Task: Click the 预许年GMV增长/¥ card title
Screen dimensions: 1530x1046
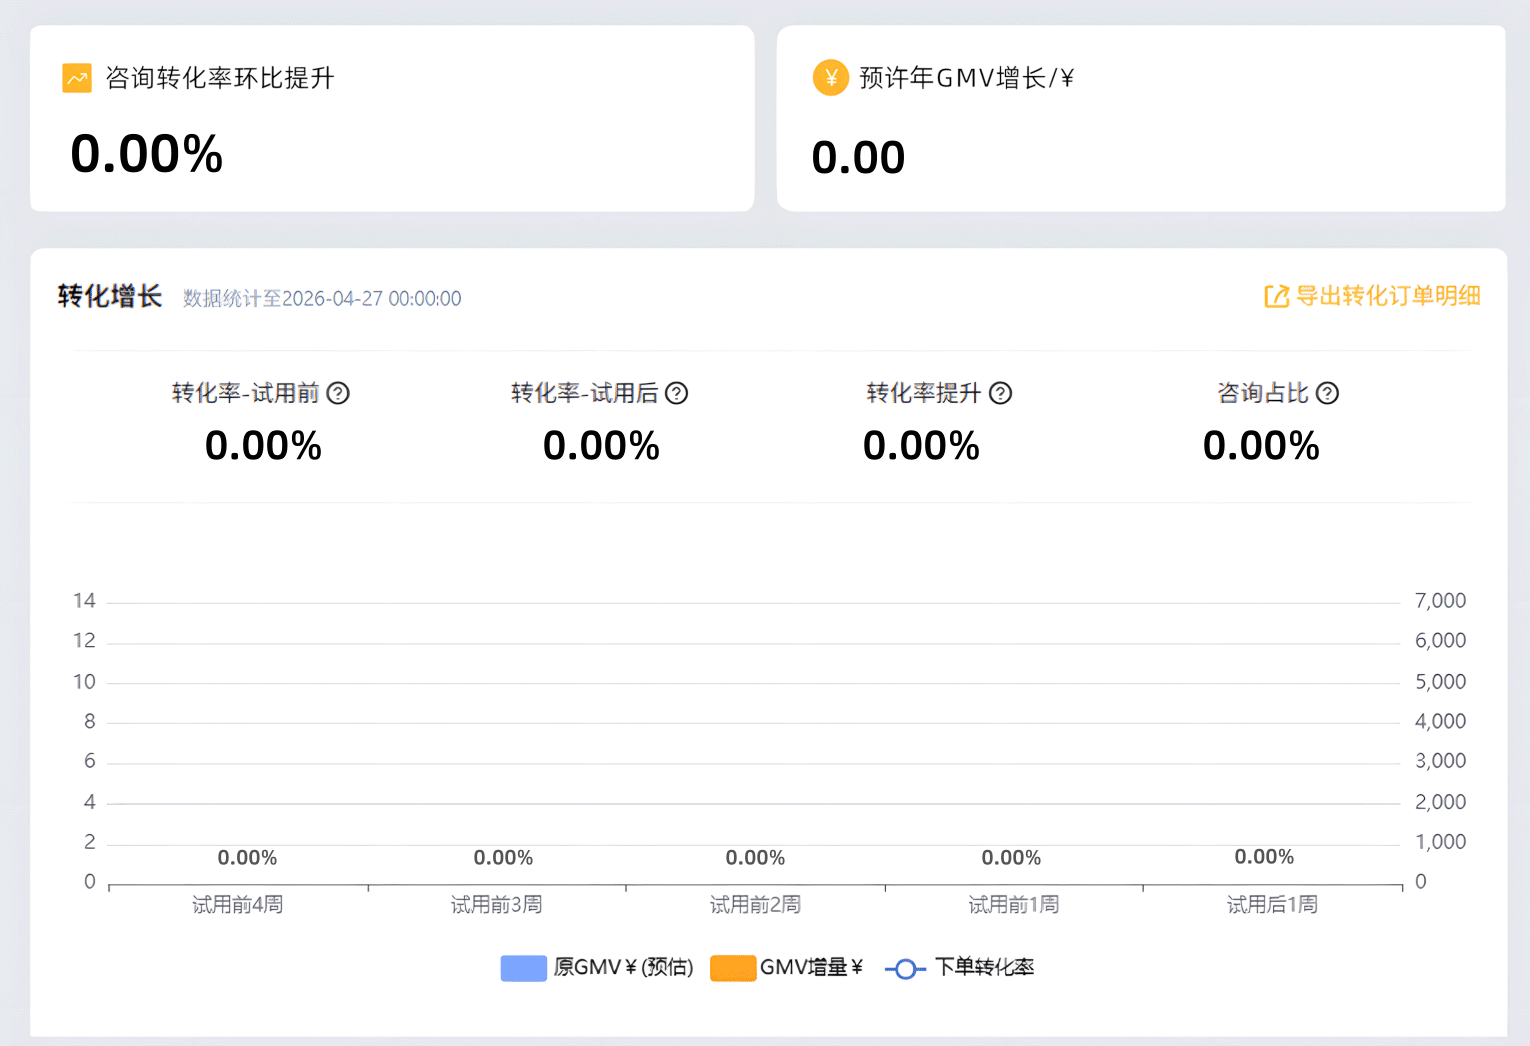Action: click(x=966, y=78)
